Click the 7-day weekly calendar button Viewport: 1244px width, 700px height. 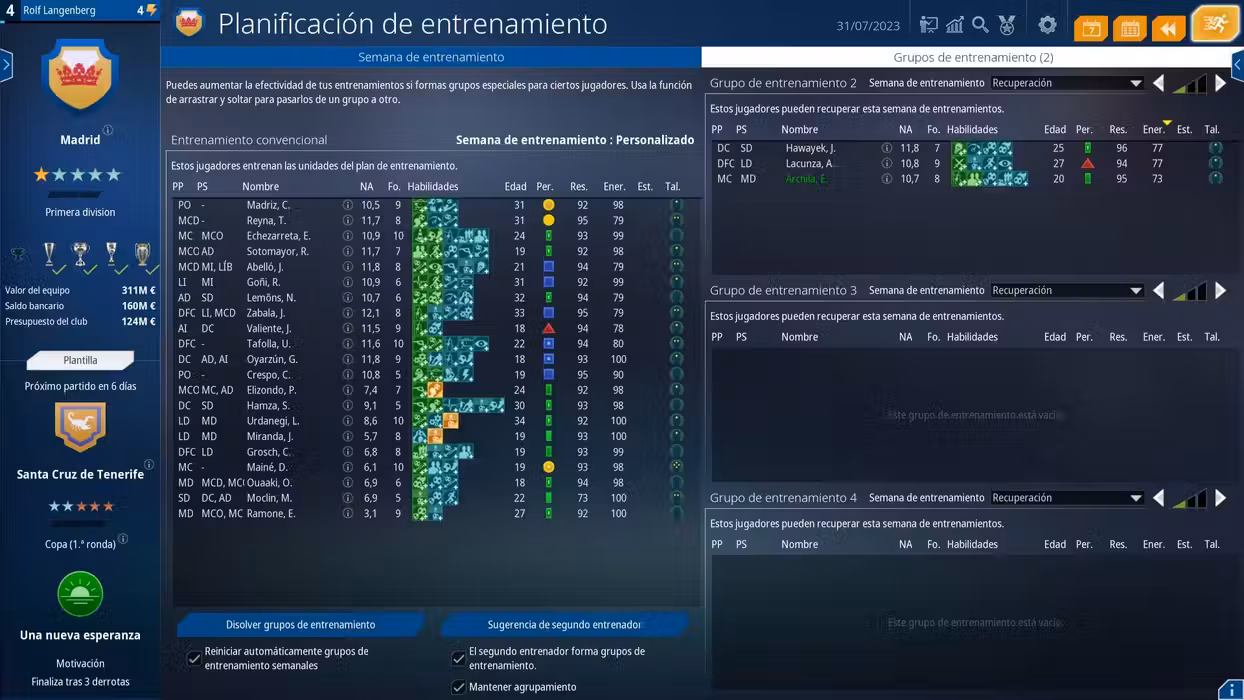[x=1091, y=27]
